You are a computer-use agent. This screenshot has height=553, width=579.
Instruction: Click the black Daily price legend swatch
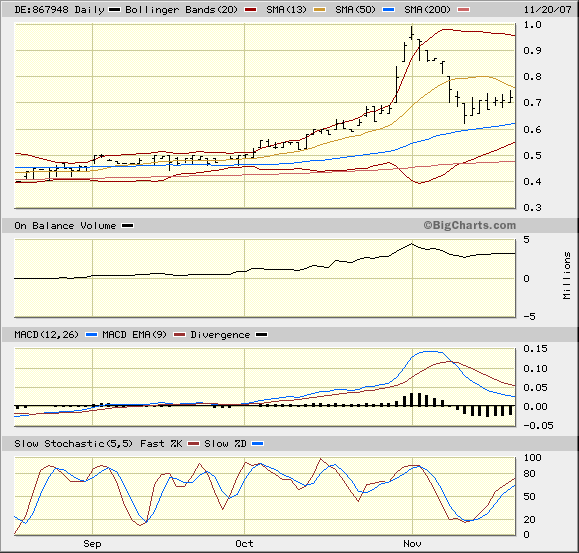click(x=114, y=10)
